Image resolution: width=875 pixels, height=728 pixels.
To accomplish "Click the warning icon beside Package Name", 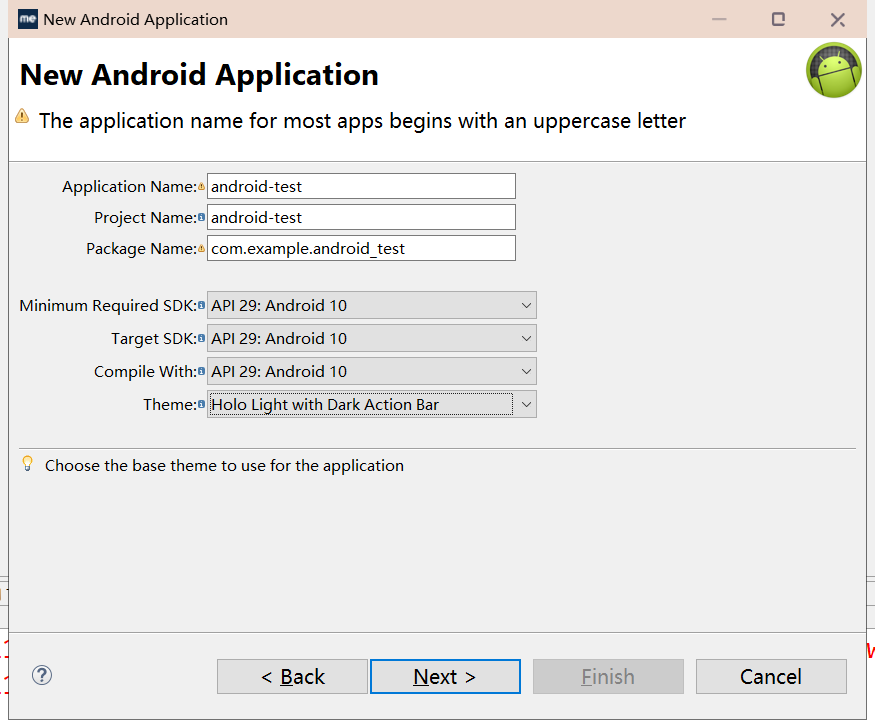I will click(201, 248).
